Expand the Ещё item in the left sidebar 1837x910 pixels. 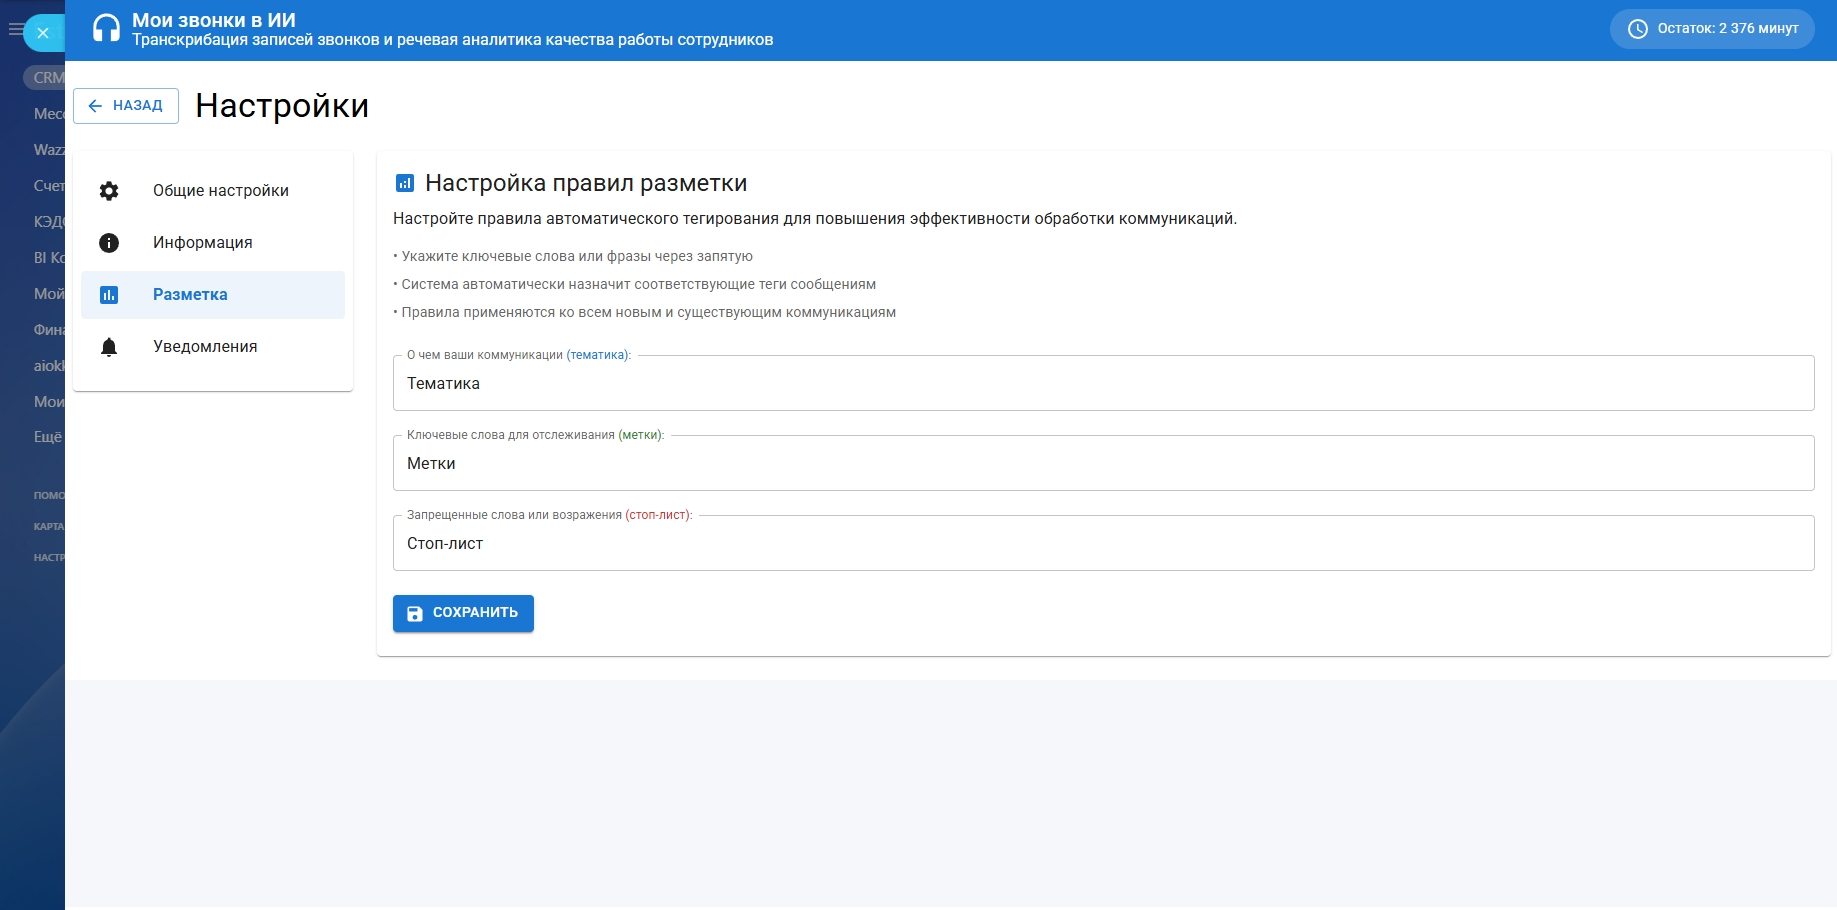point(47,437)
